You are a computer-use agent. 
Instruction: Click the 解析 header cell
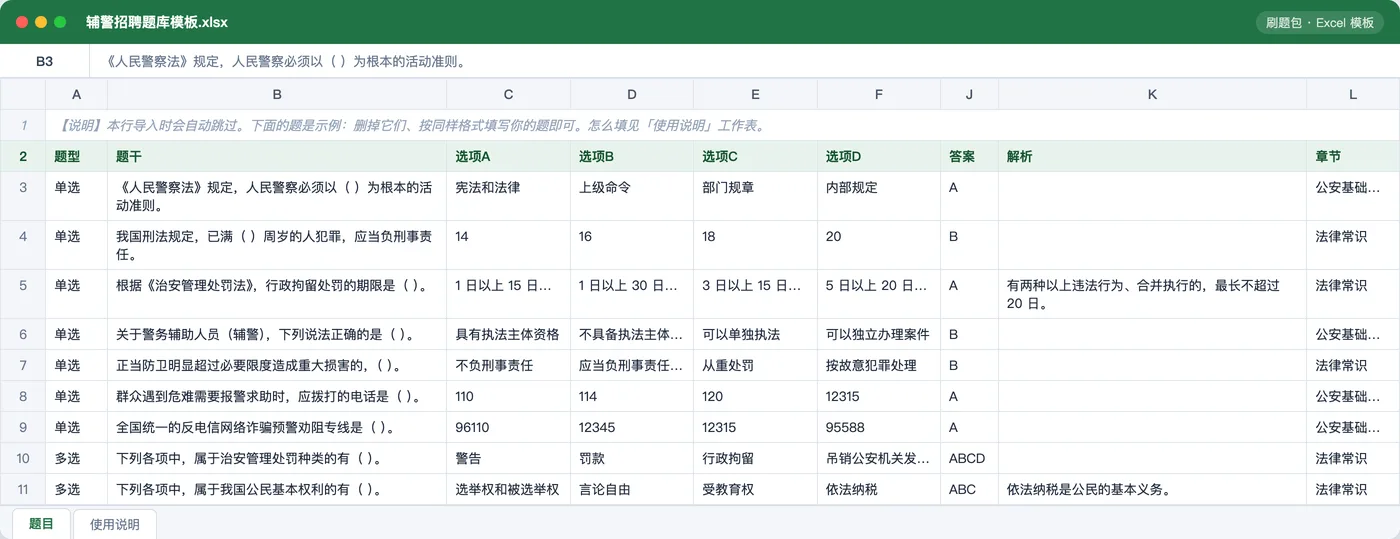(1152, 156)
